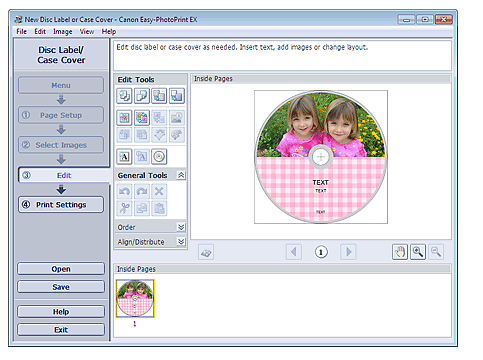Select step 3 Edit tab
Screen dimensions: 483x360
(64, 175)
